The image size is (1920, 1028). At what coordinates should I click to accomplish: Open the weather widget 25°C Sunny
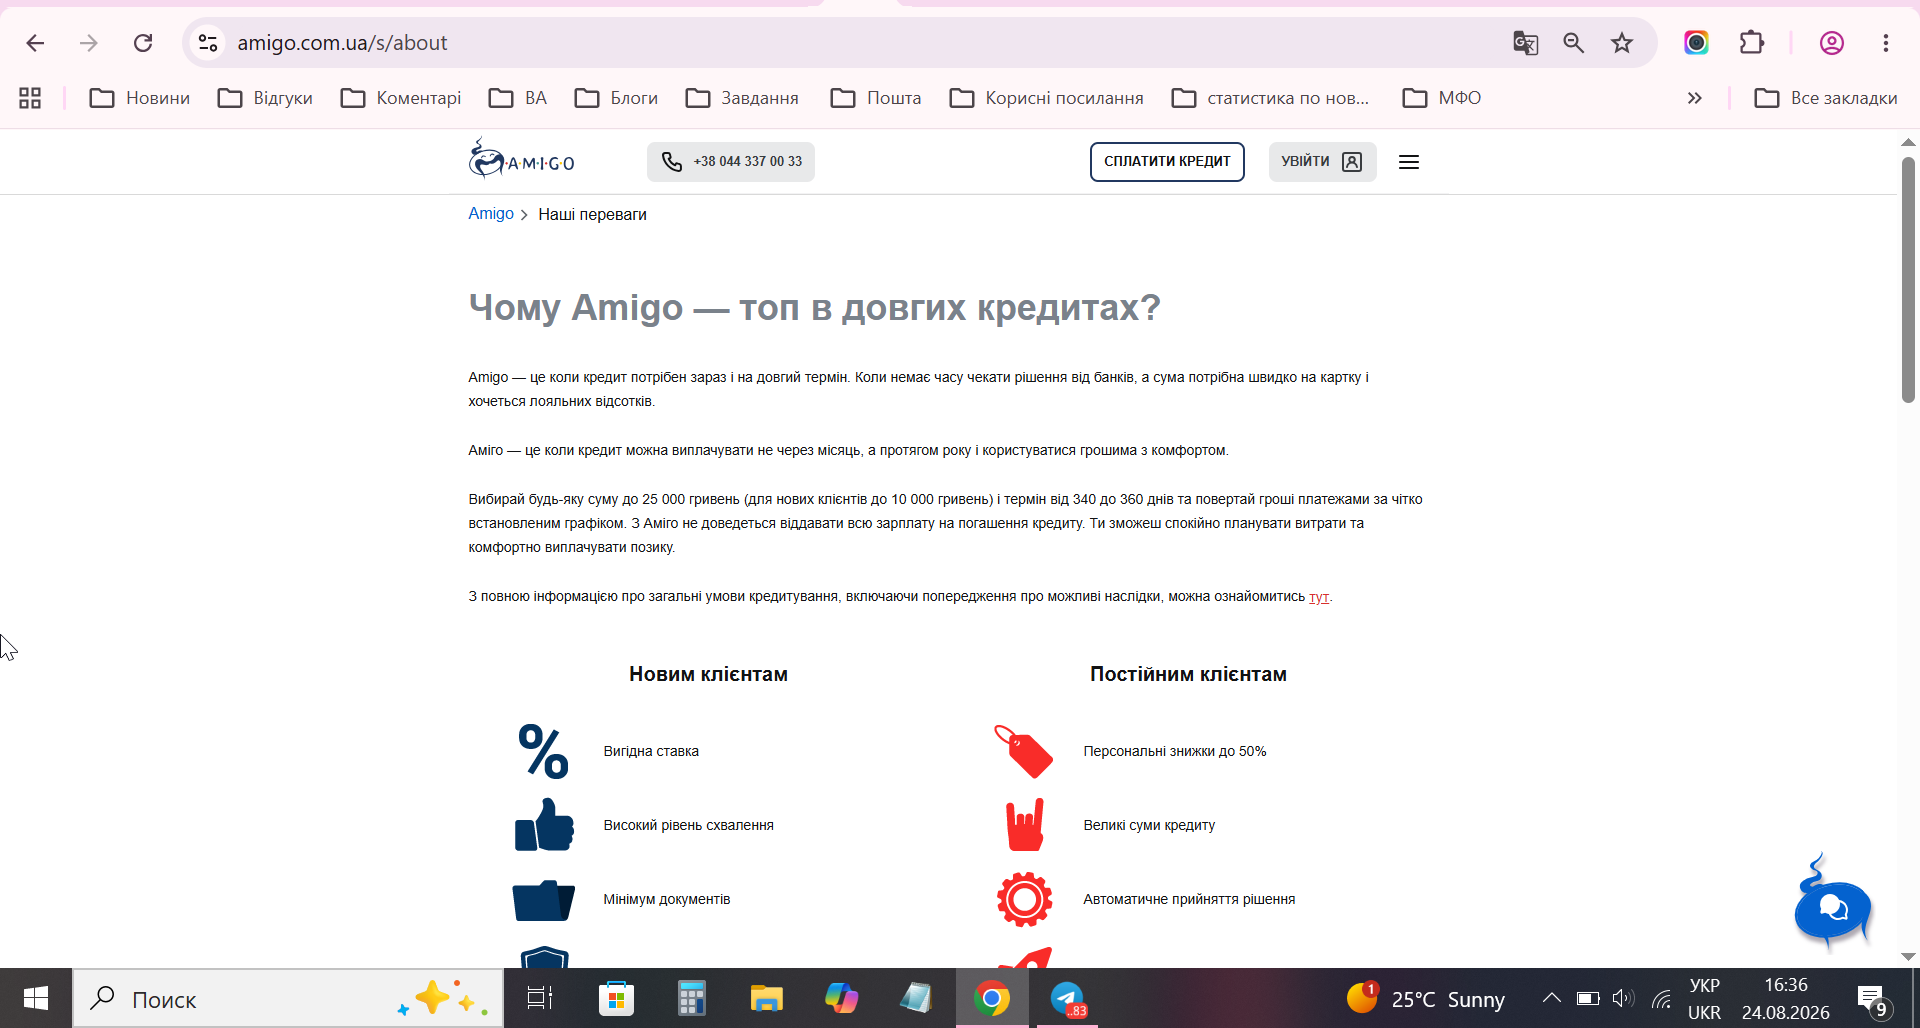click(1425, 998)
